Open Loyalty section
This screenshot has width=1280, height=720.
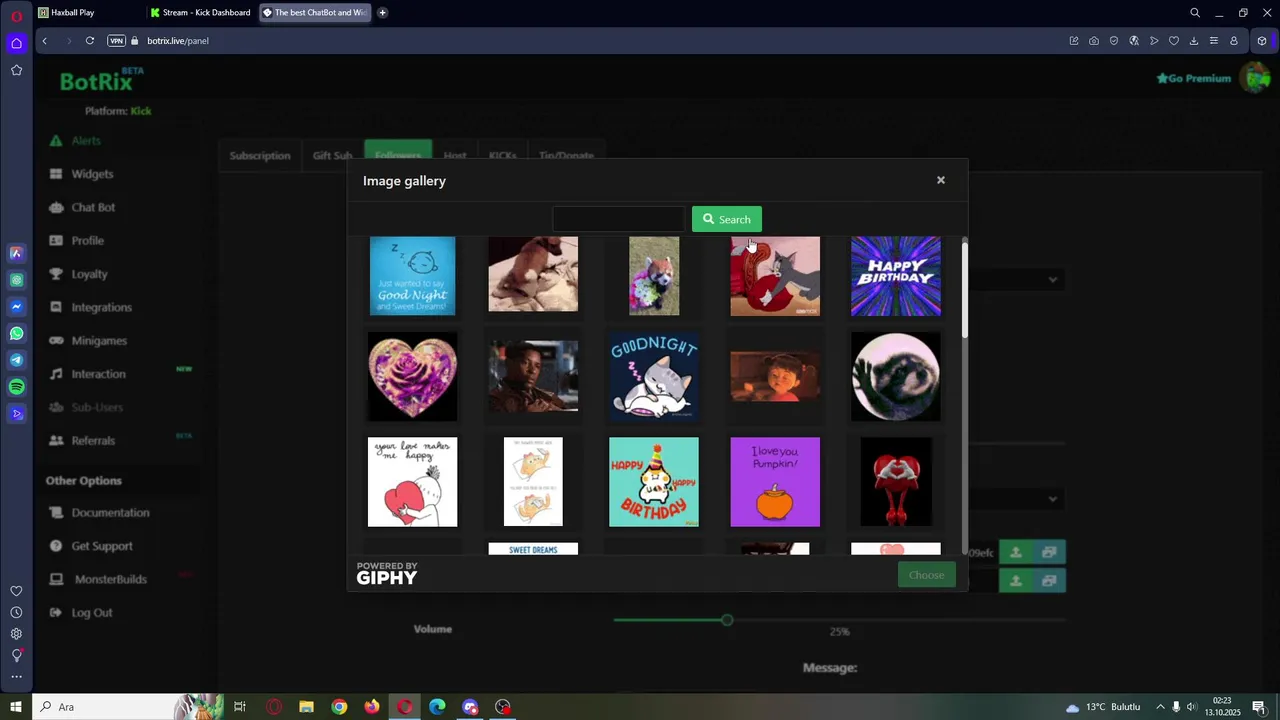point(89,274)
